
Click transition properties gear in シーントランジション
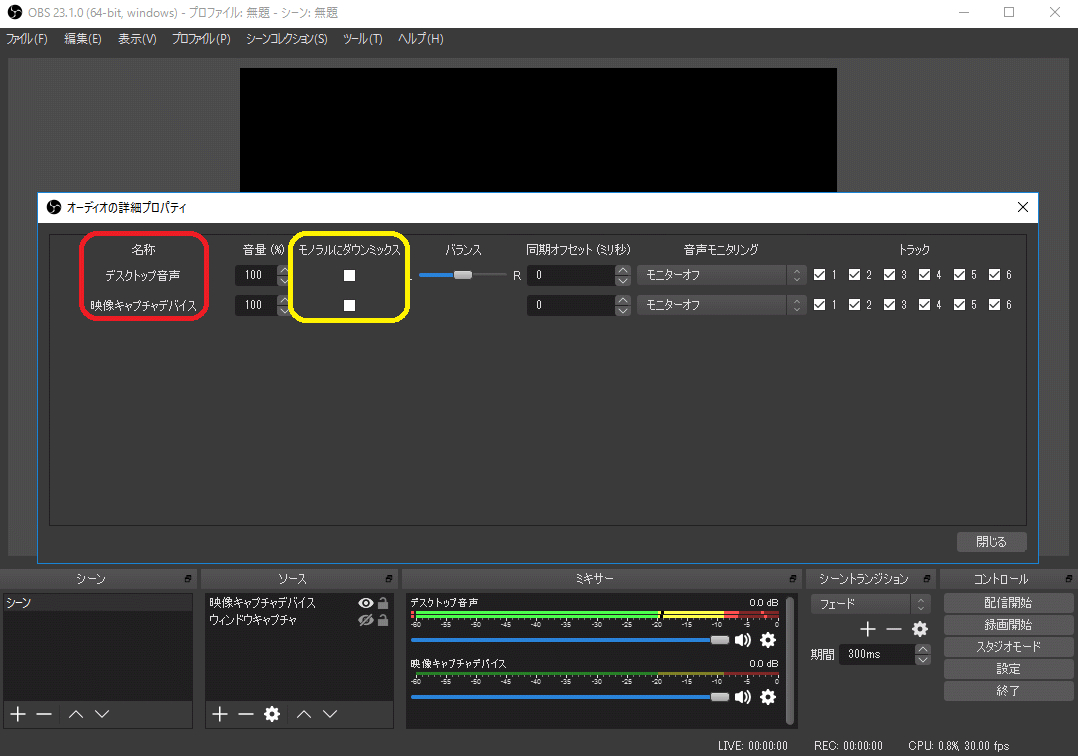(x=920, y=629)
